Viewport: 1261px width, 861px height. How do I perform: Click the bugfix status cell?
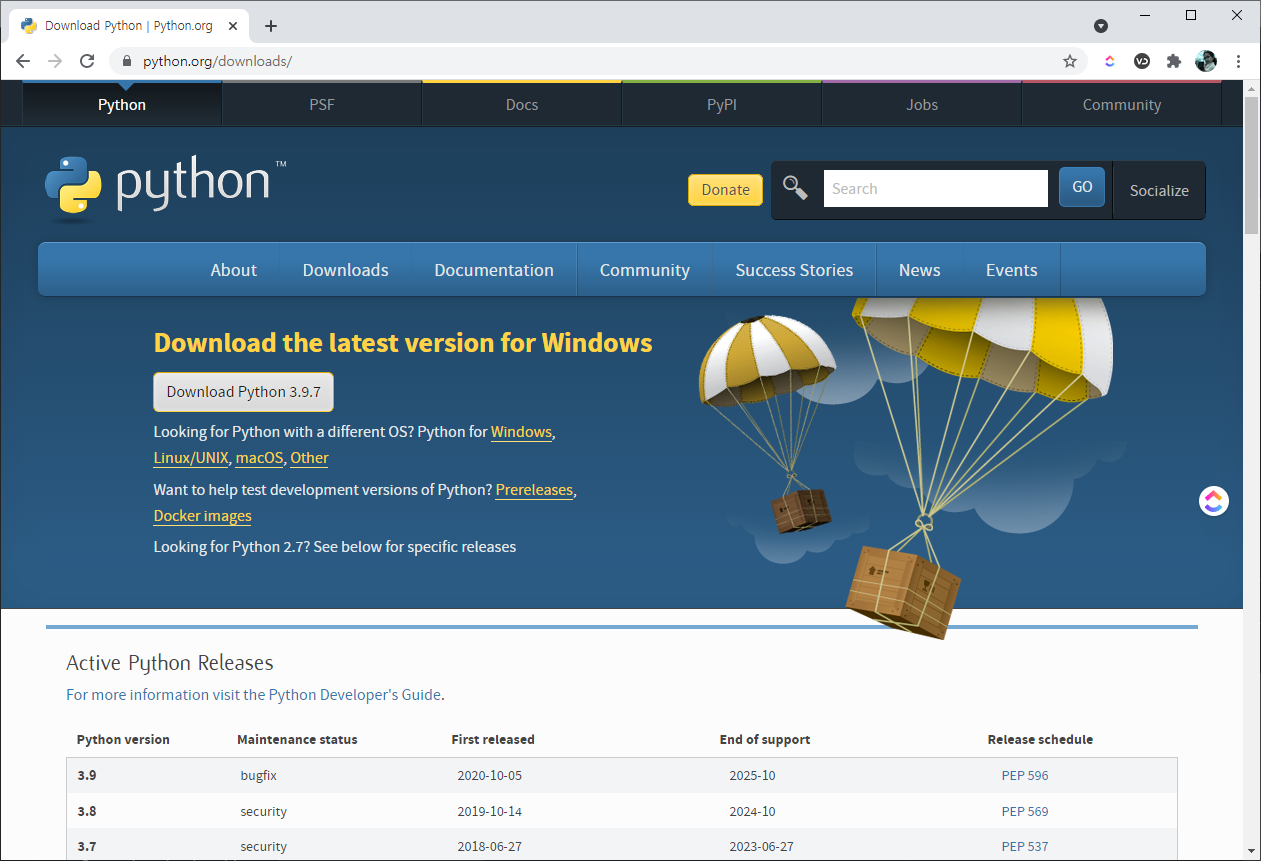point(260,775)
